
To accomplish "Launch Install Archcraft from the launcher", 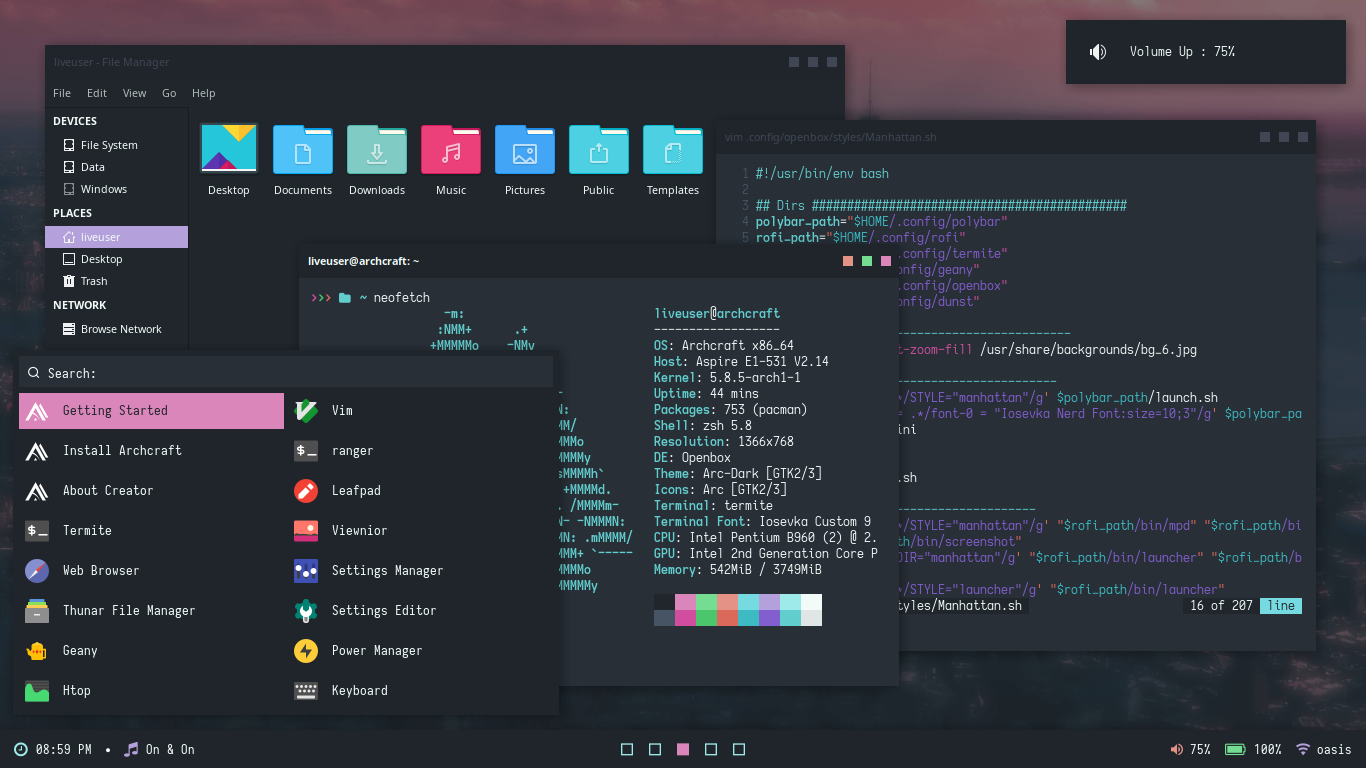I will (x=152, y=451).
